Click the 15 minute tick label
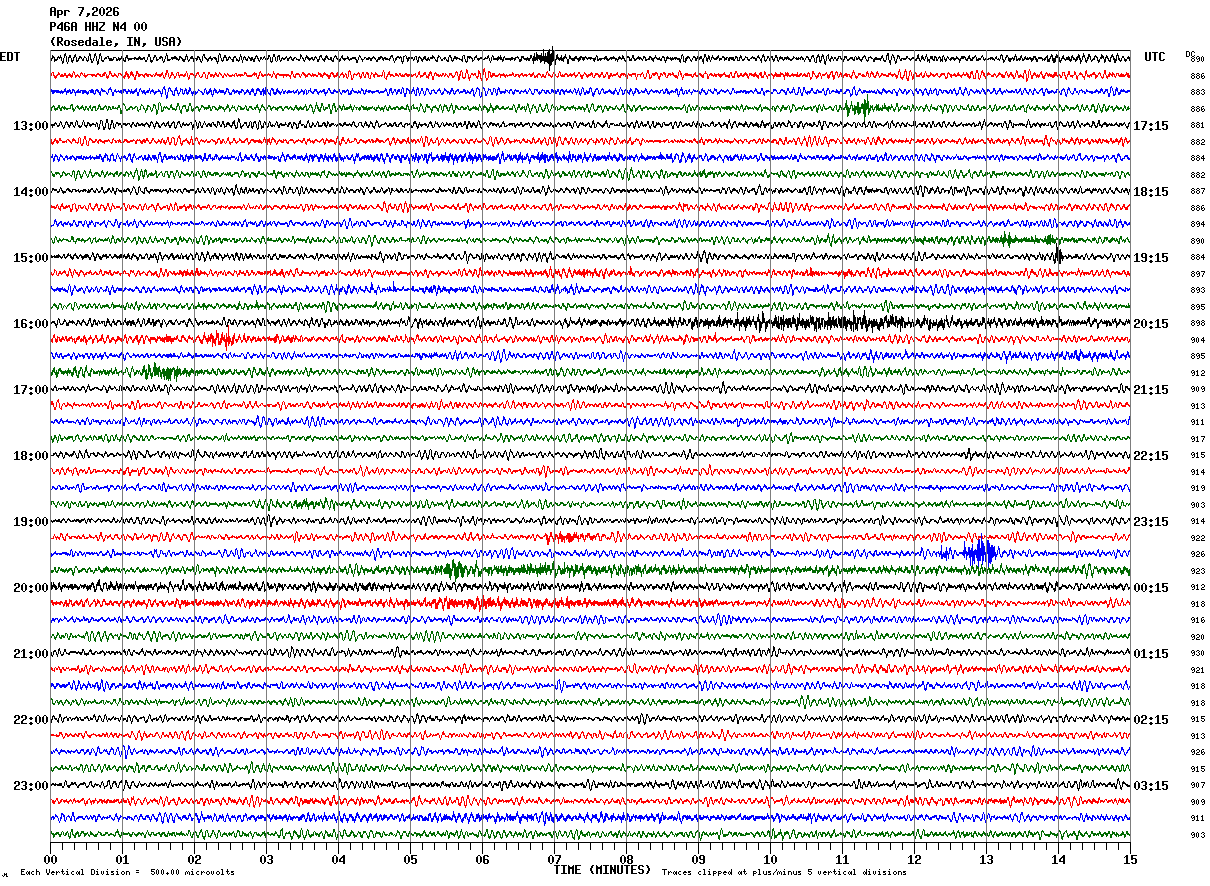Viewport: 1210px width, 886px height. pos(1130,860)
